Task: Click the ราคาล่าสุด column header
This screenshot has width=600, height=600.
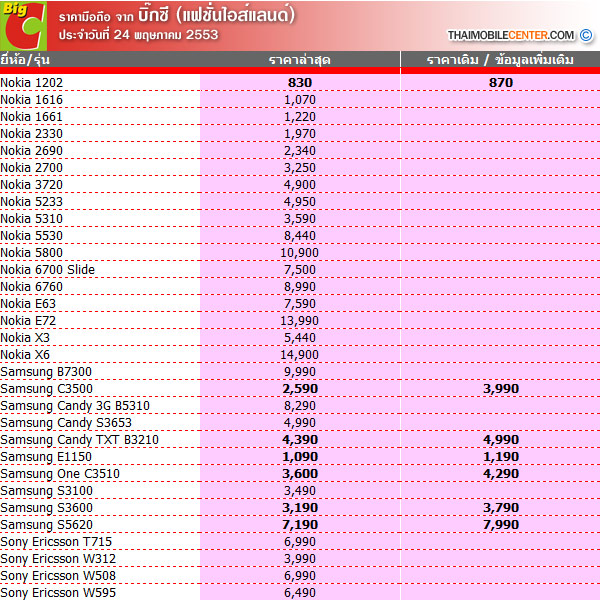Action: 300,60
